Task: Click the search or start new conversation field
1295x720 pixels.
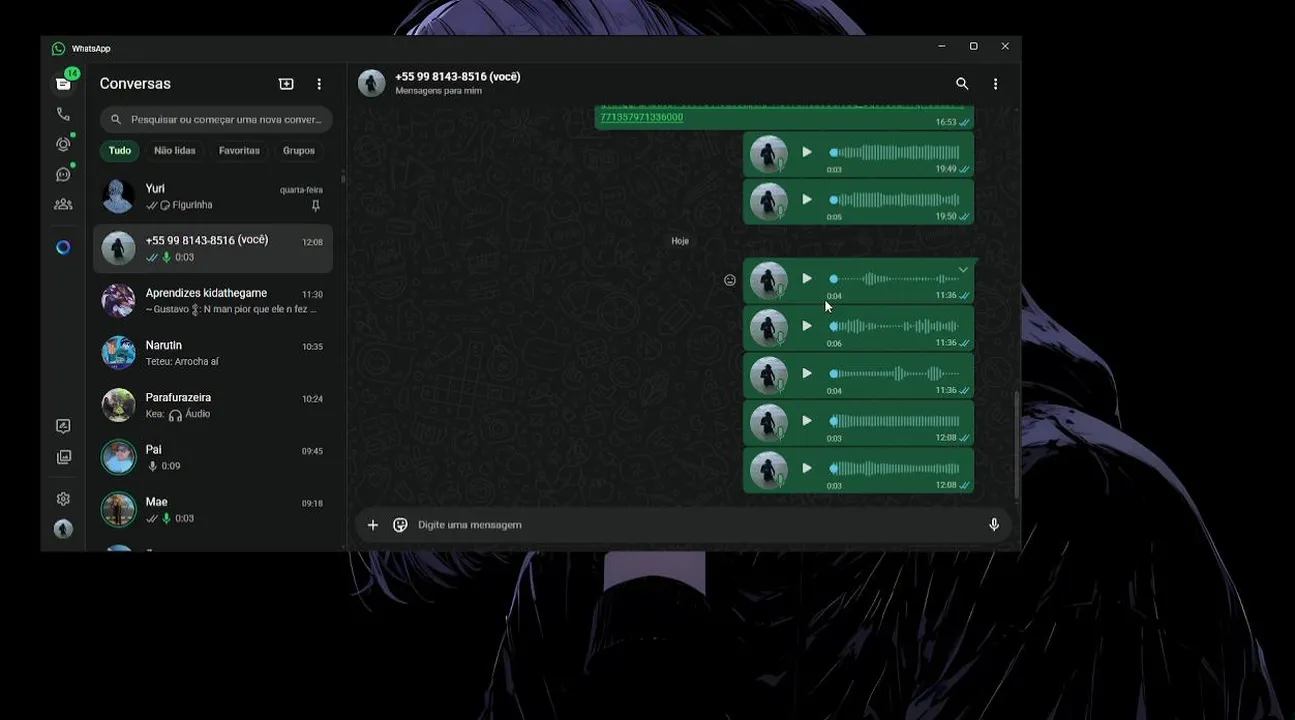Action: [x=216, y=119]
